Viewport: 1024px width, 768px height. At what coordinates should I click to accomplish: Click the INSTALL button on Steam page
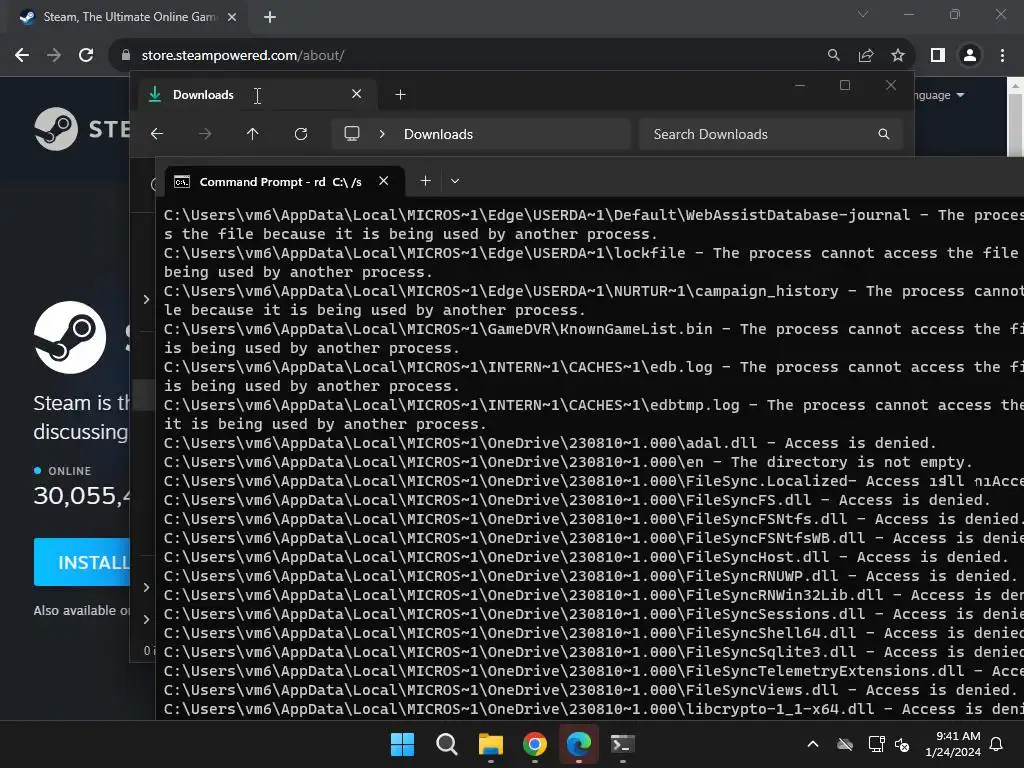click(x=82, y=562)
